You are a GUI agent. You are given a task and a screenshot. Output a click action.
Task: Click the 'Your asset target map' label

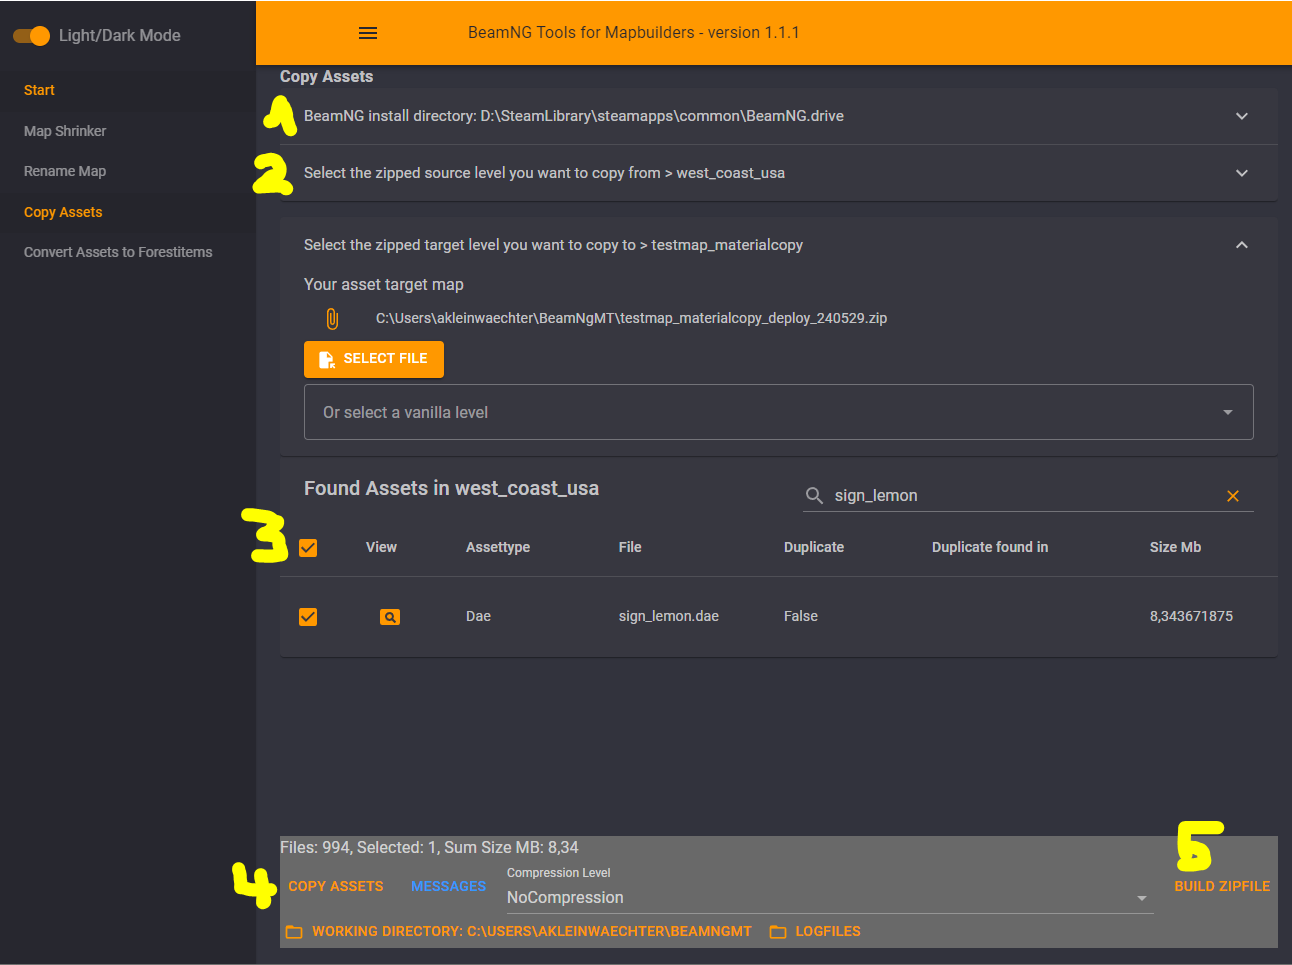(x=384, y=285)
